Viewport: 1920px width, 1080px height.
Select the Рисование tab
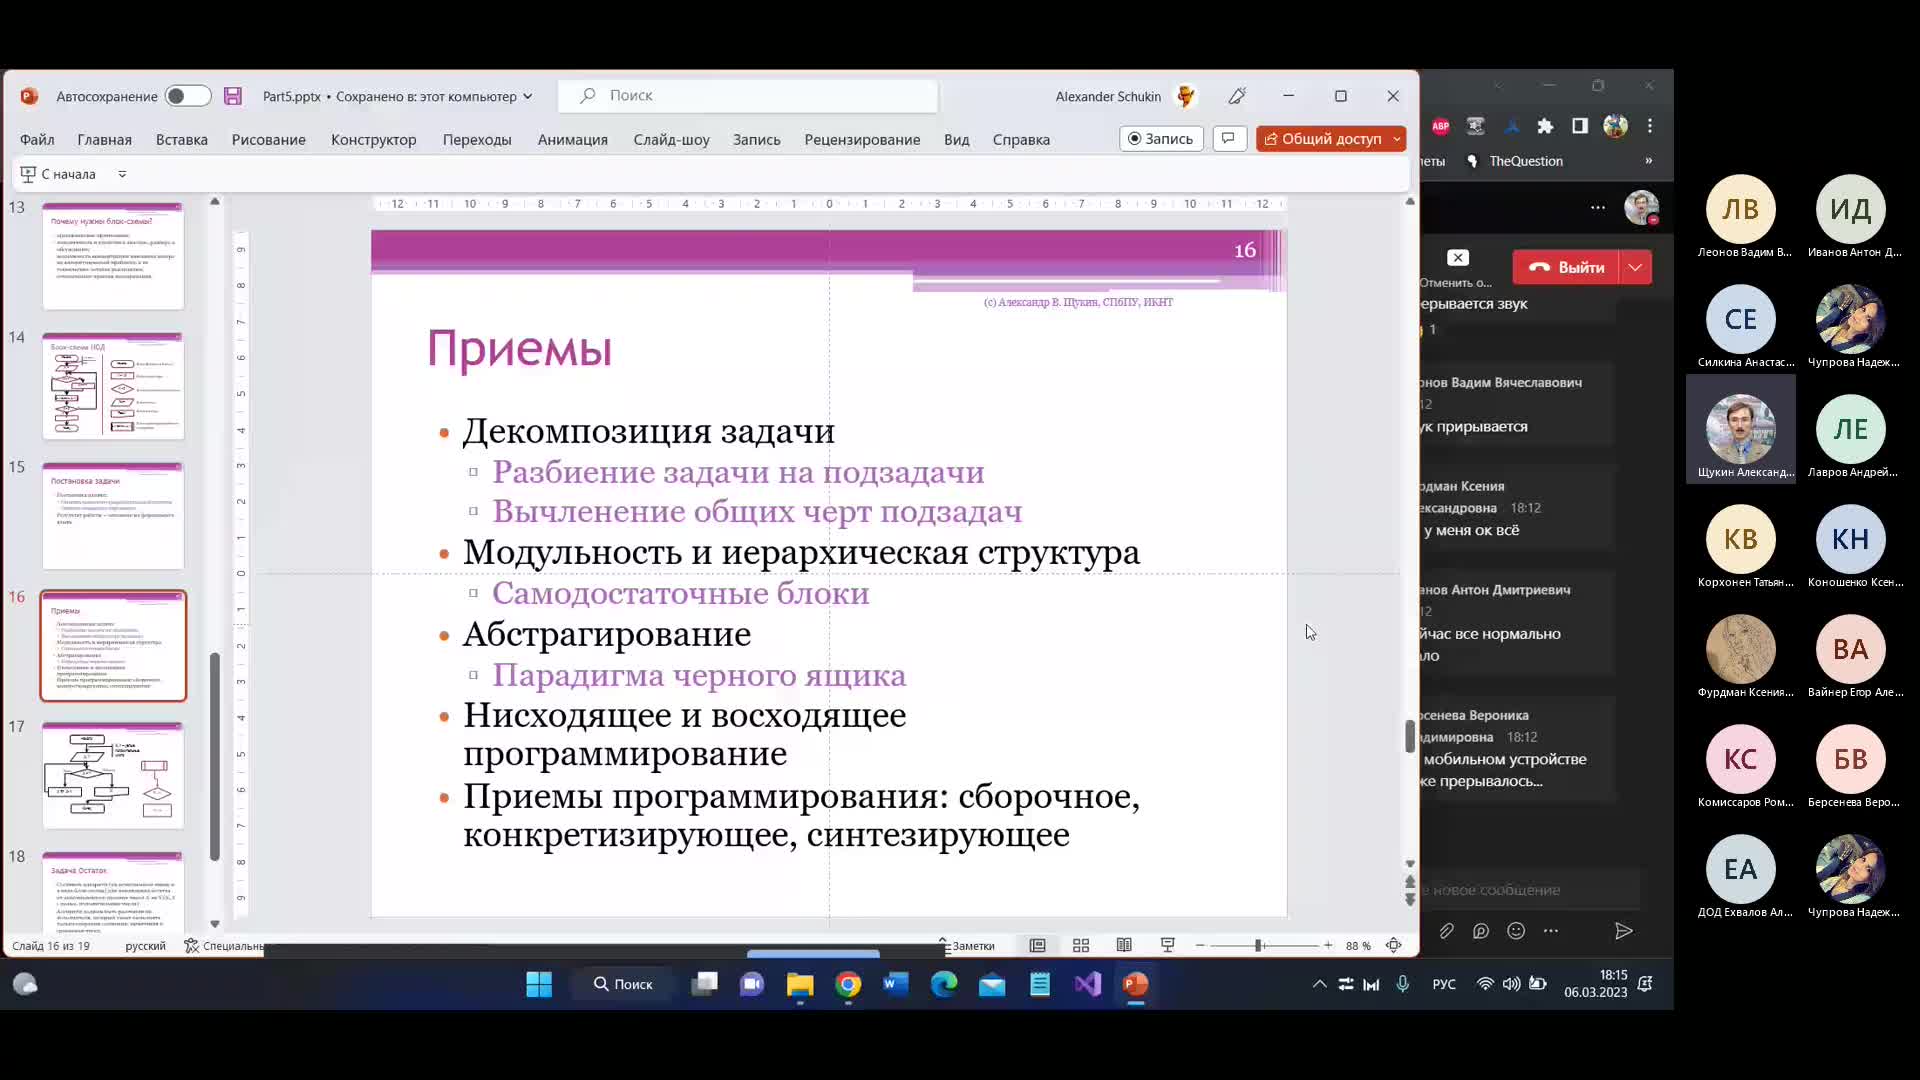269,140
